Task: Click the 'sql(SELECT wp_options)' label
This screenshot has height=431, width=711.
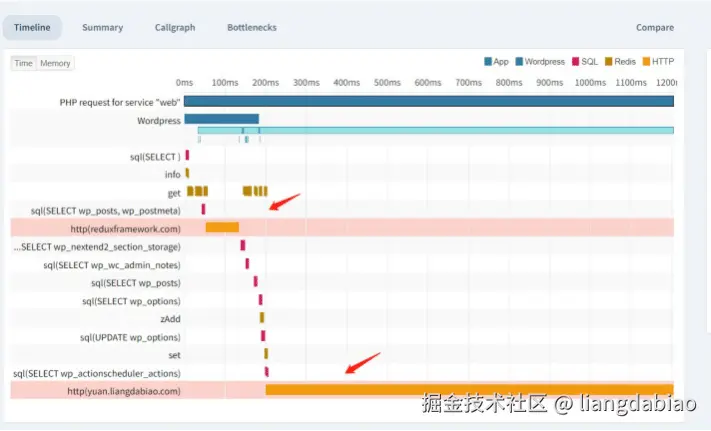Action: pyautogui.click(x=131, y=301)
